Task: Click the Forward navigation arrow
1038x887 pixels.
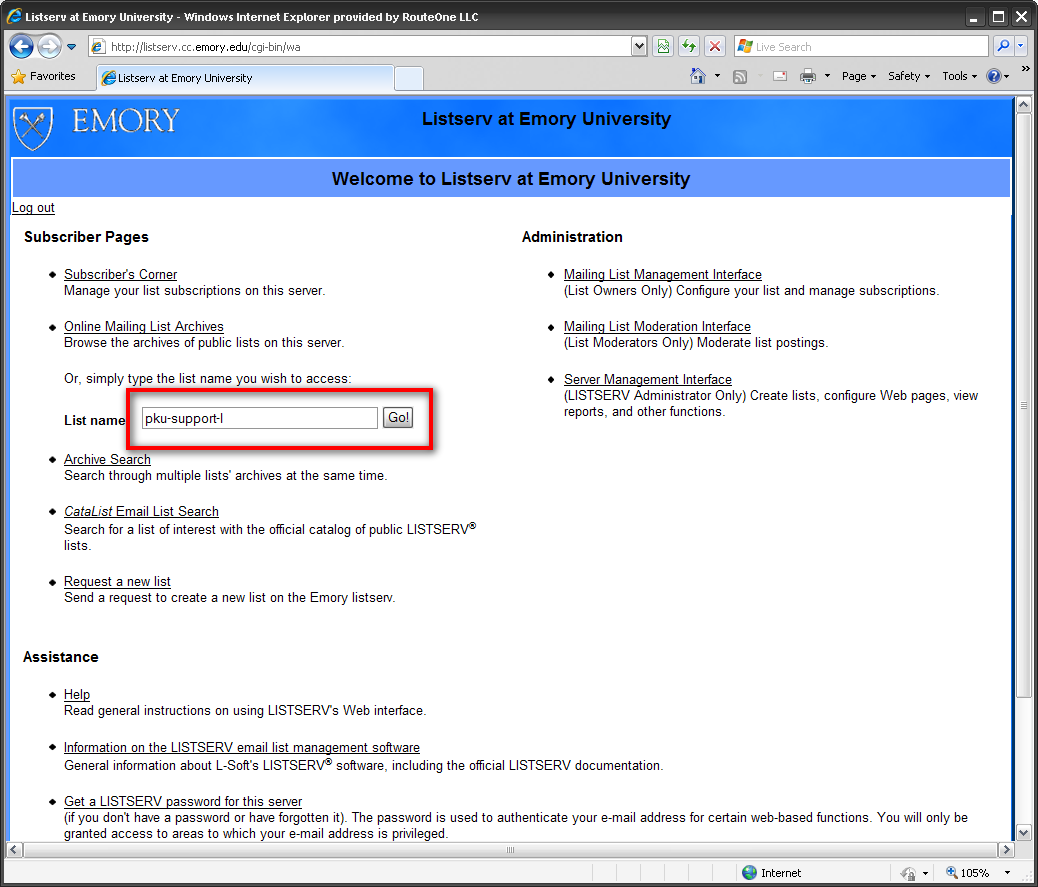Action: point(49,46)
